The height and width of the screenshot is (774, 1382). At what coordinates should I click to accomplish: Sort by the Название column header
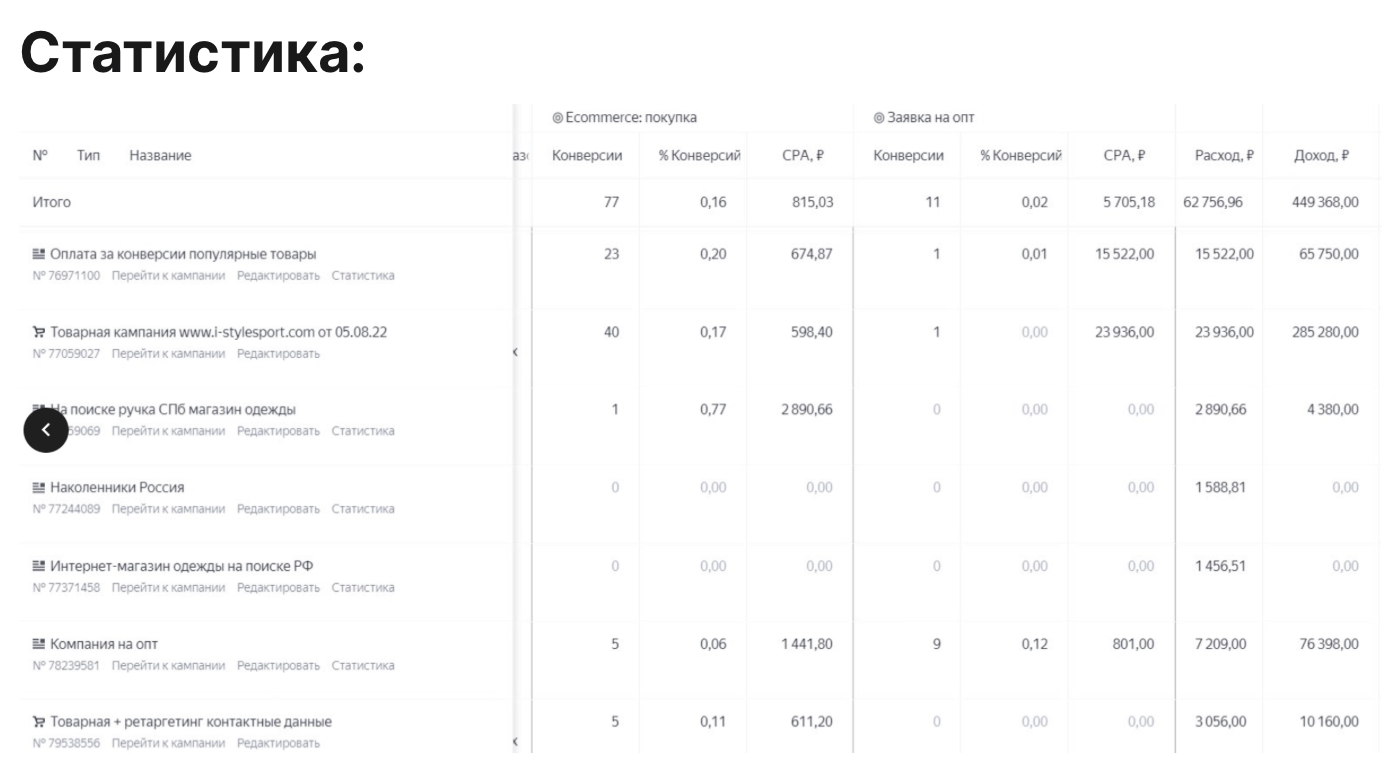[160, 156]
